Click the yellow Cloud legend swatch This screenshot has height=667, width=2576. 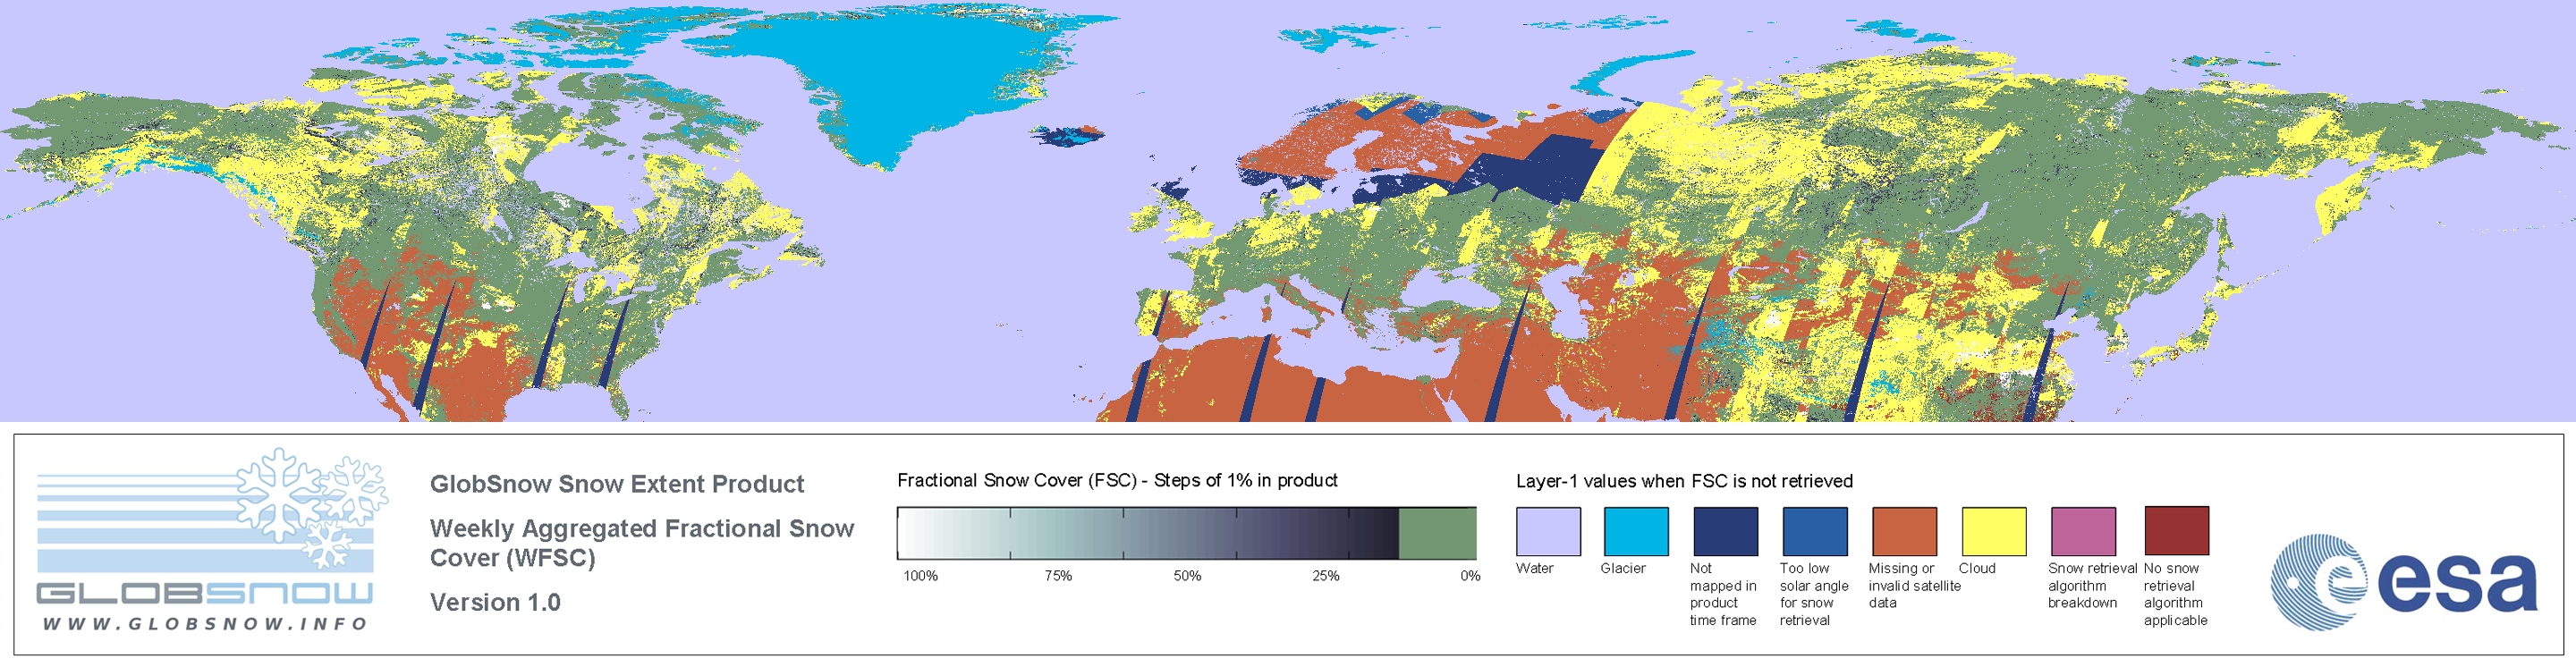(1993, 531)
